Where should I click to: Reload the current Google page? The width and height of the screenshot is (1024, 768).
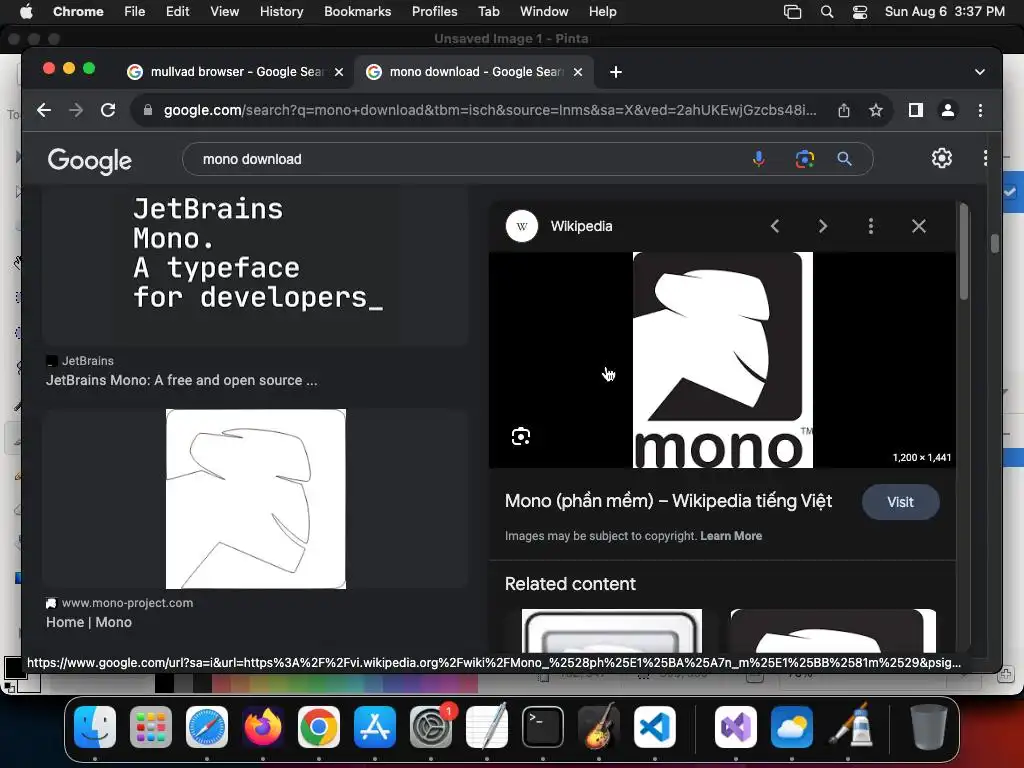(x=108, y=110)
